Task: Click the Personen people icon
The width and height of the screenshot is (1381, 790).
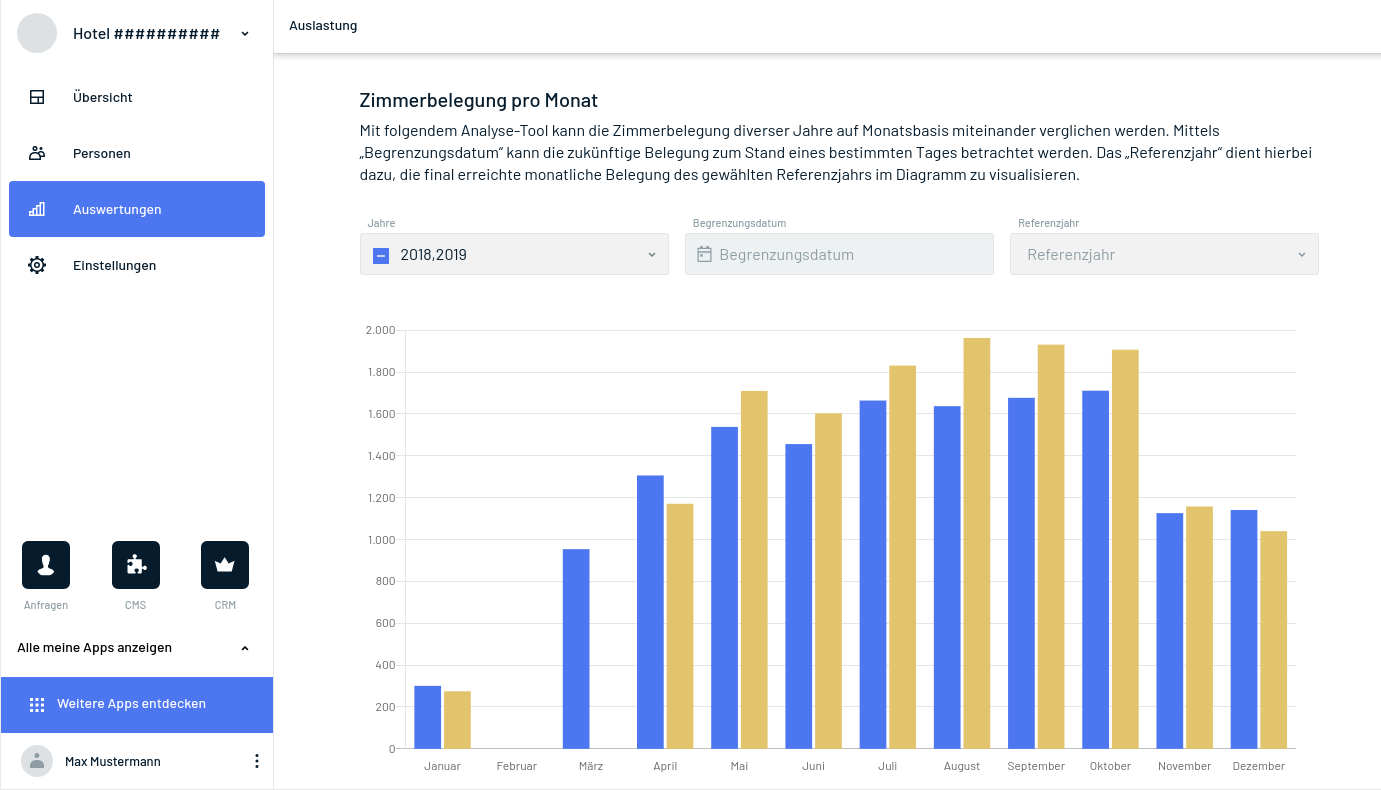Action: click(x=37, y=154)
